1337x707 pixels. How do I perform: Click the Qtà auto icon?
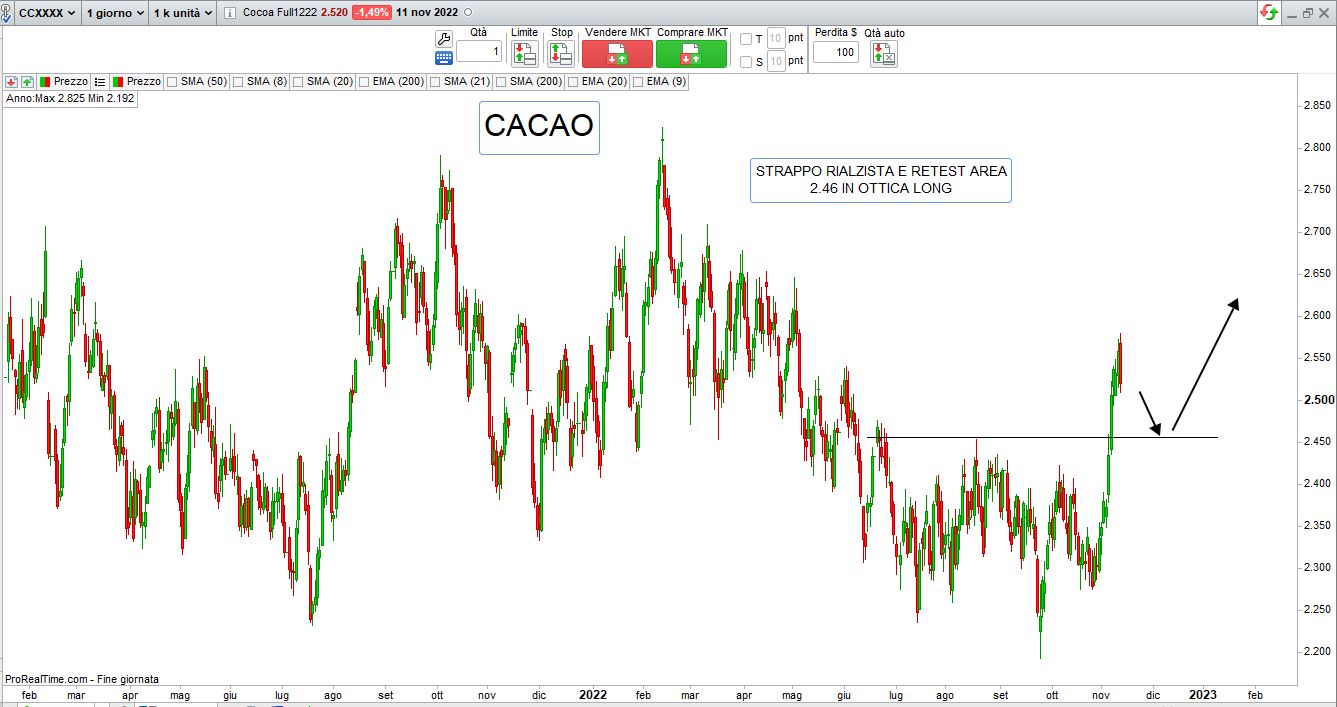[884, 54]
